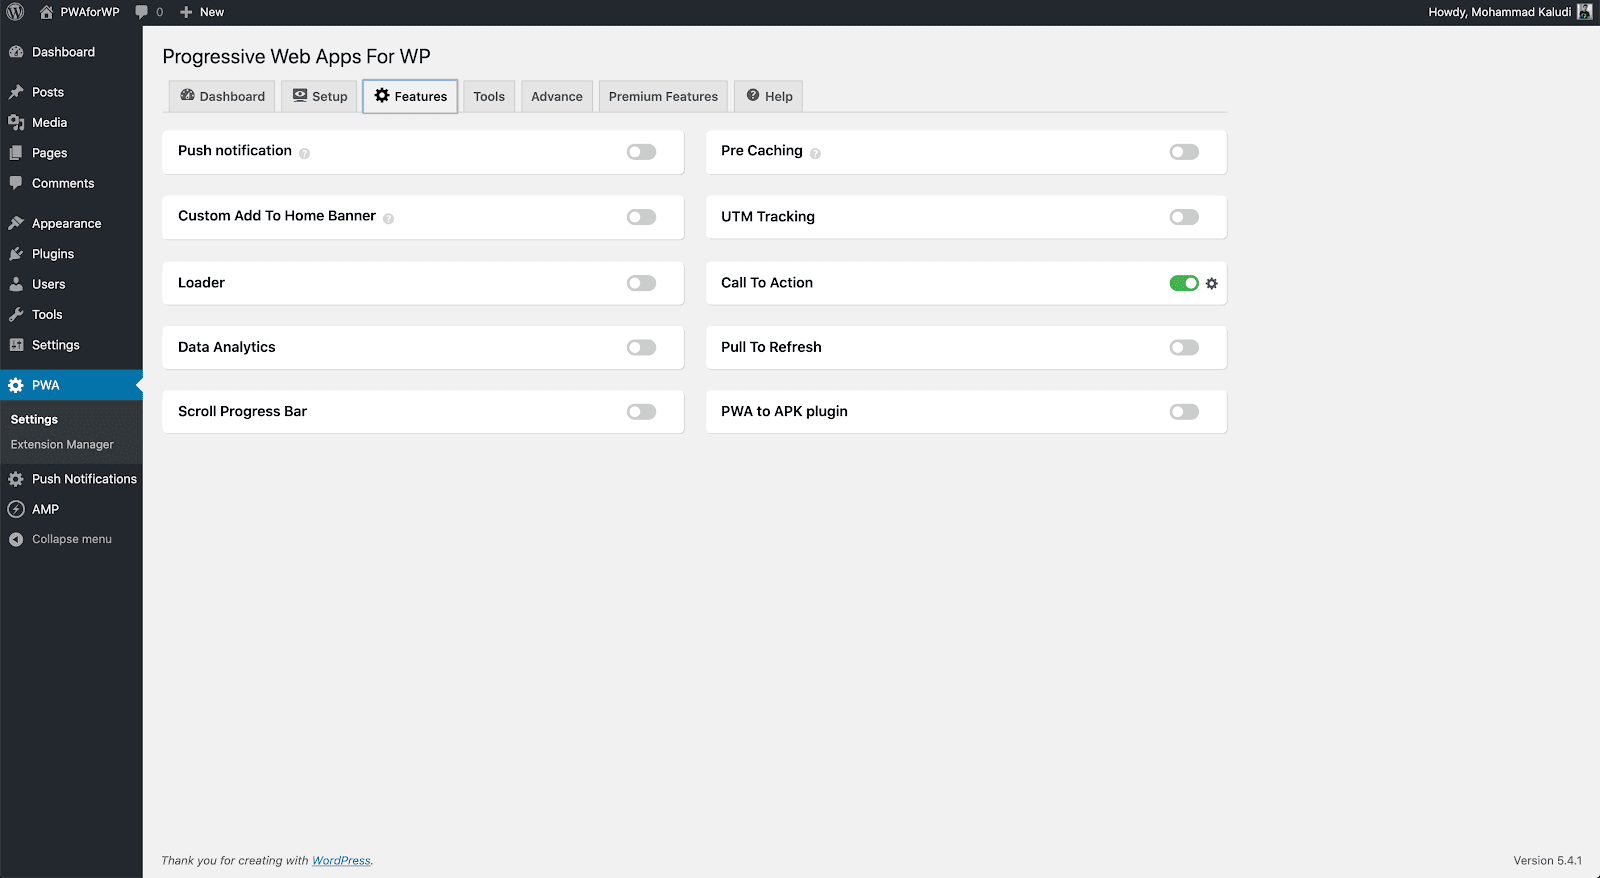Switch to the Dashboard tab
This screenshot has width=1600, height=878.
click(x=222, y=96)
